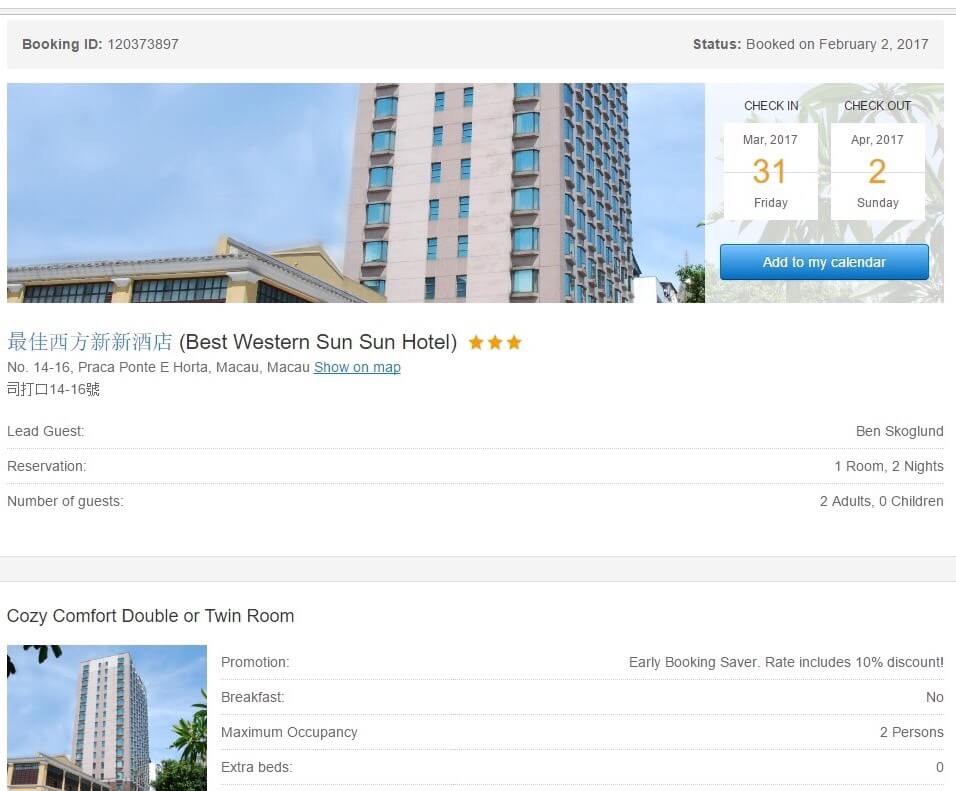
Task: Click status text Booked on February 2, 2017
Action: pyautogui.click(x=837, y=44)
